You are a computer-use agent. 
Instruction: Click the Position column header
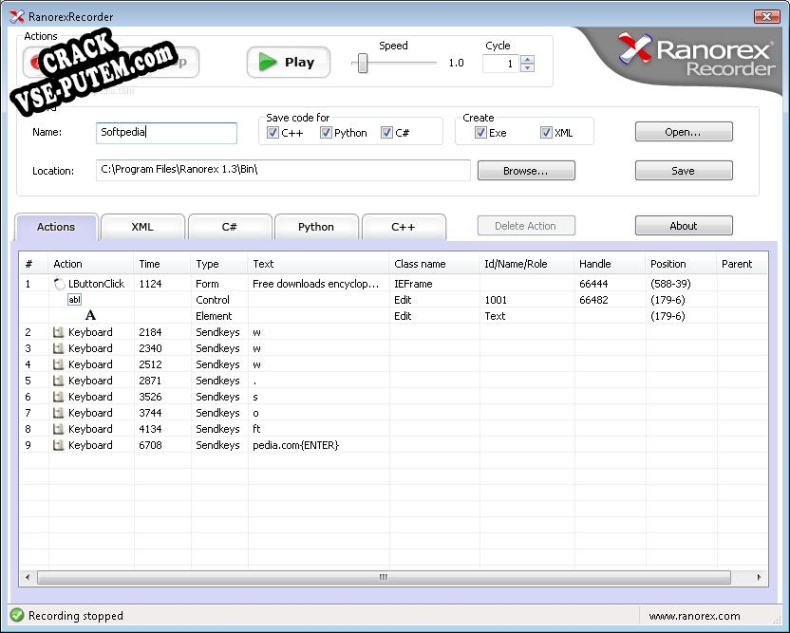(681, 264)
